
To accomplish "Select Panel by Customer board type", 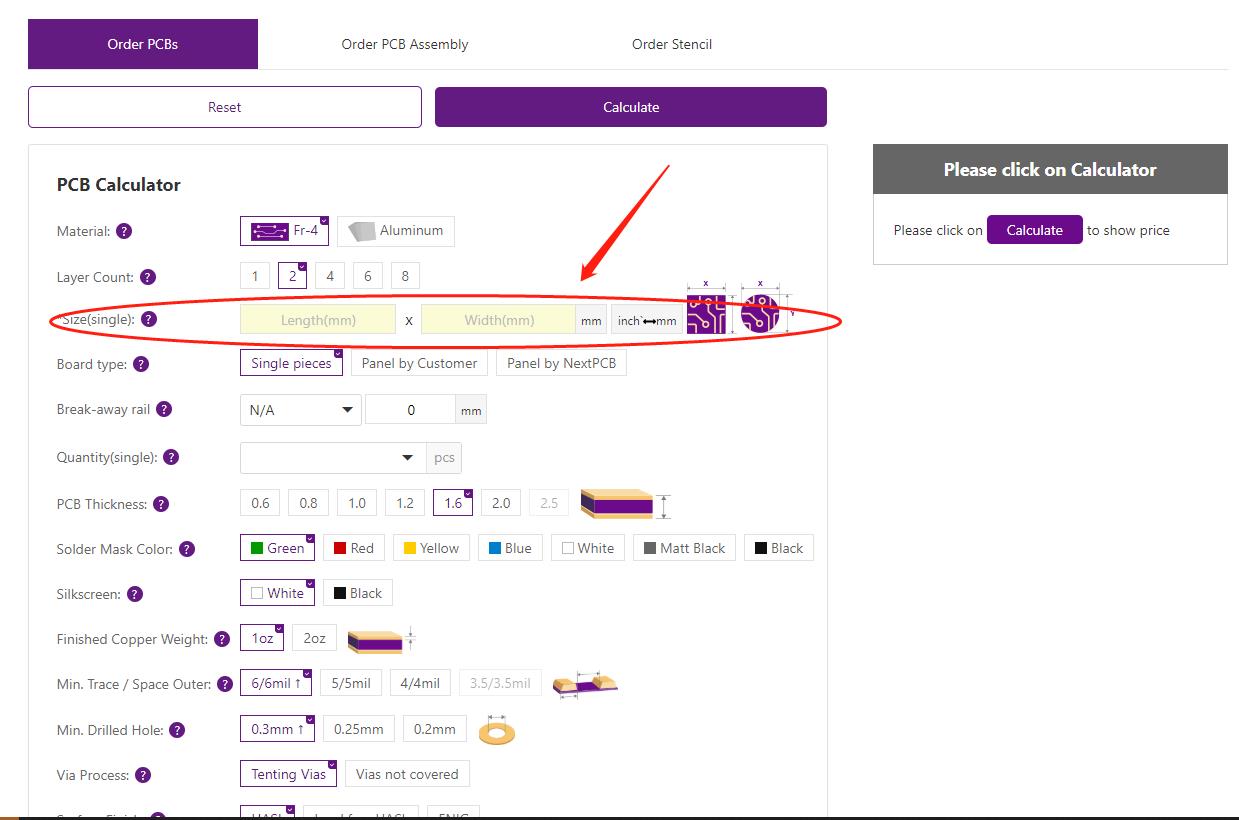I will tap(419, 363).
